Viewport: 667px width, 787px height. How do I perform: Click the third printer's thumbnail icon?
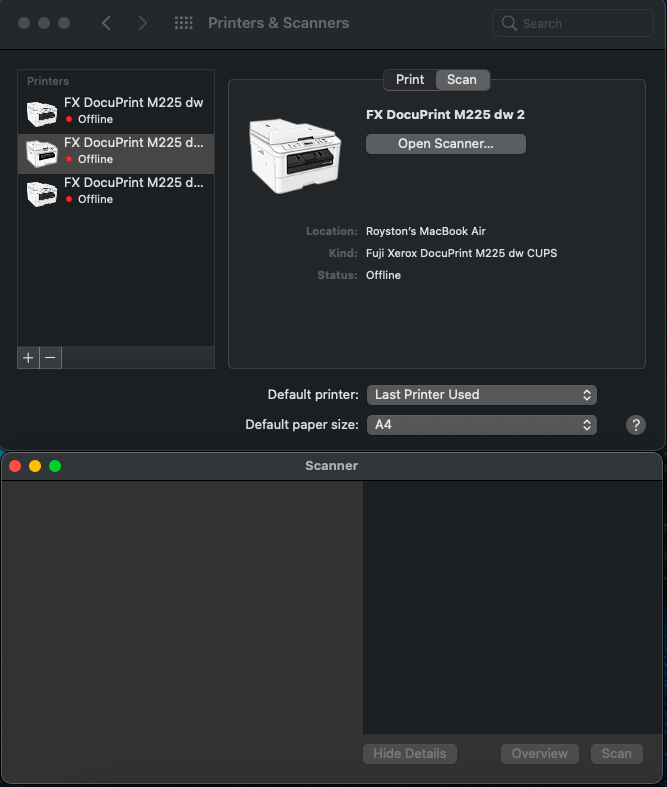click(x=42, y=193)
